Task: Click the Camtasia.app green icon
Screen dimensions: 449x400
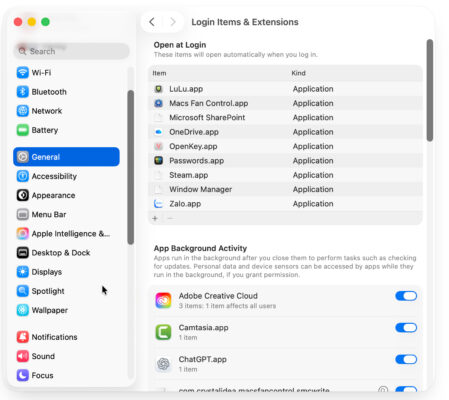Action: (x=163, y=332)
